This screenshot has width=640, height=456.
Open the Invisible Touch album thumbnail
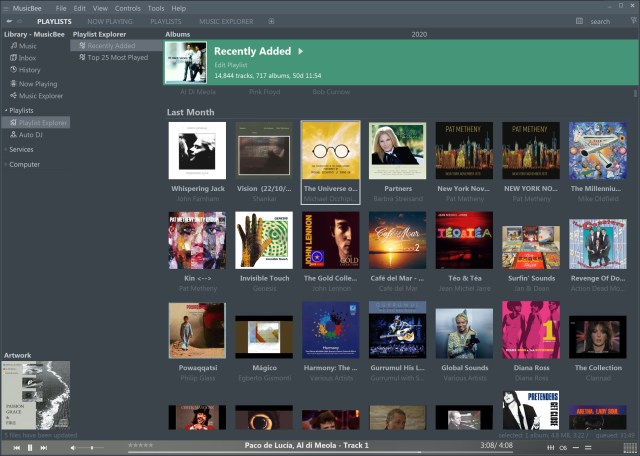pyautogui.click(x=263, y=241)
